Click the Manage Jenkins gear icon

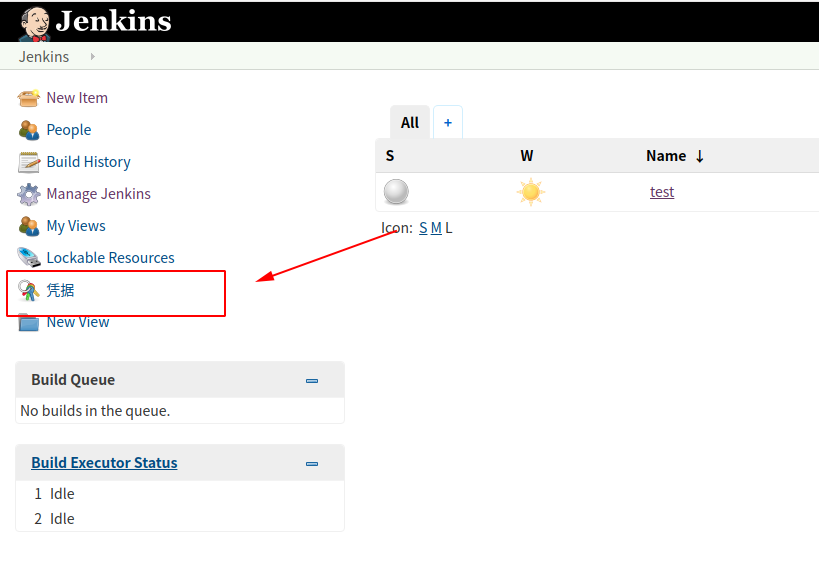point(28,194)
